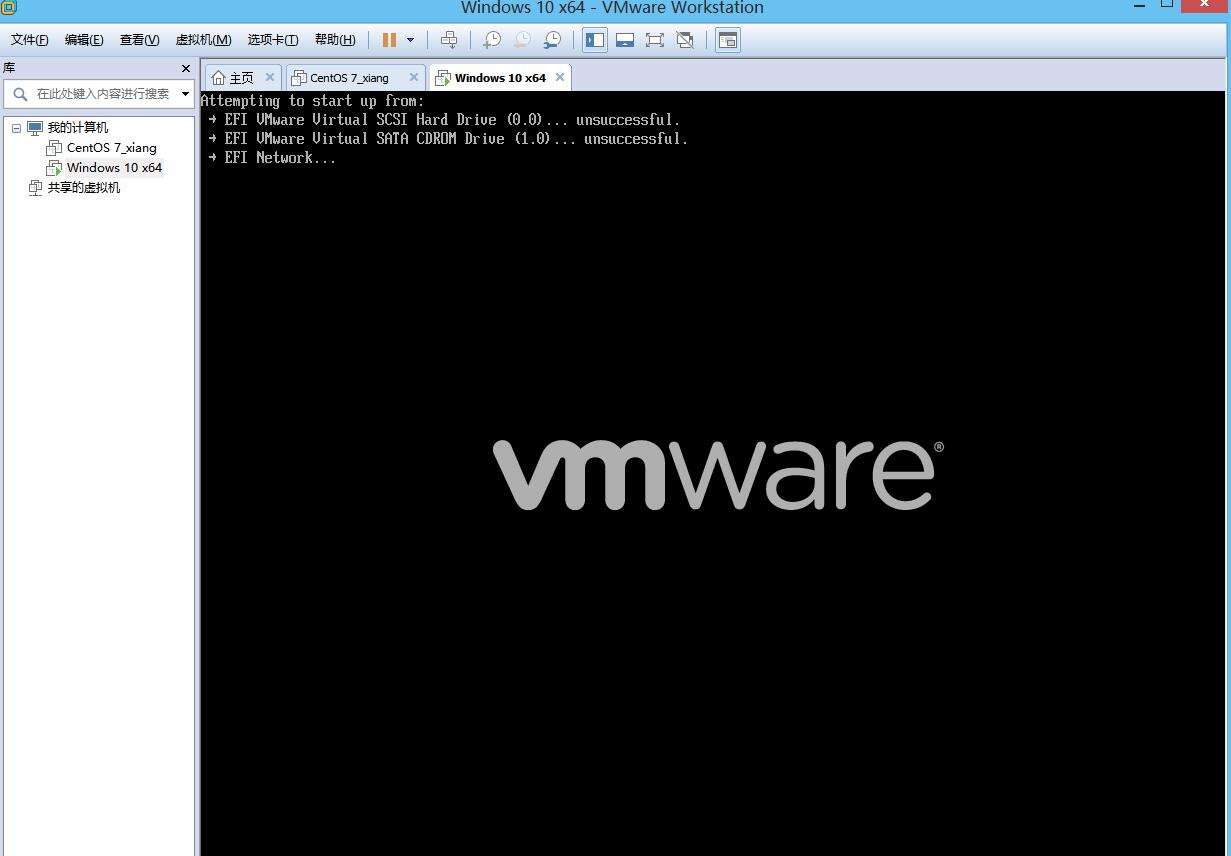Revert virtual machine to previous snapshot

click(522, 40)
